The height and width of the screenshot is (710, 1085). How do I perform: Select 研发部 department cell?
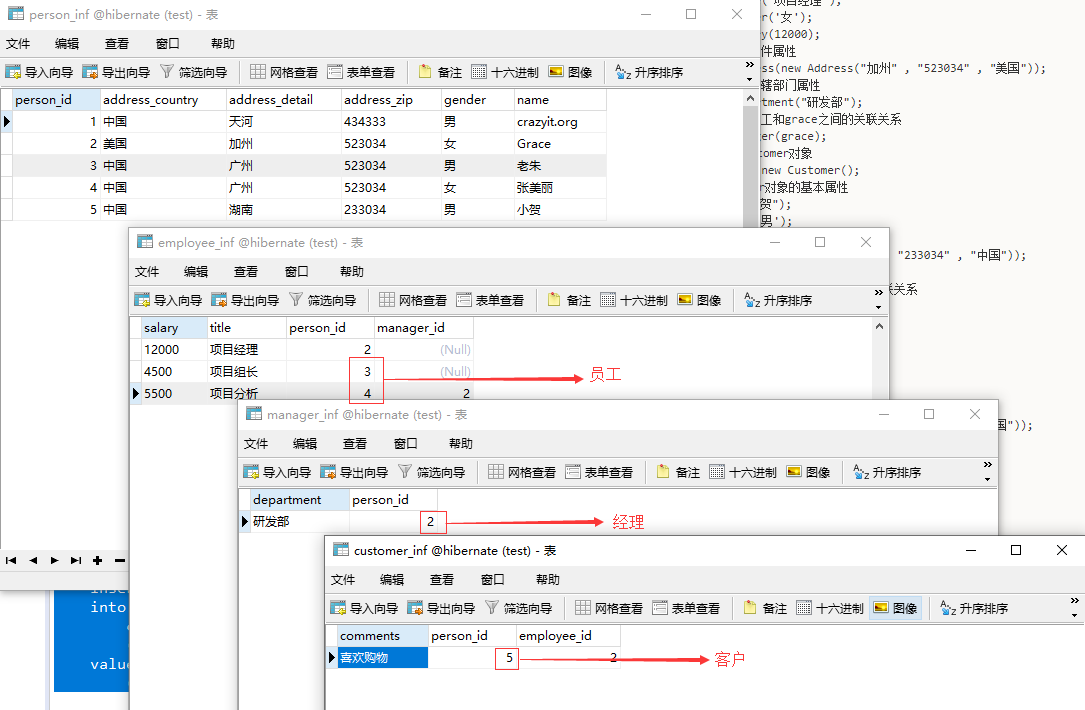point(300,521)
